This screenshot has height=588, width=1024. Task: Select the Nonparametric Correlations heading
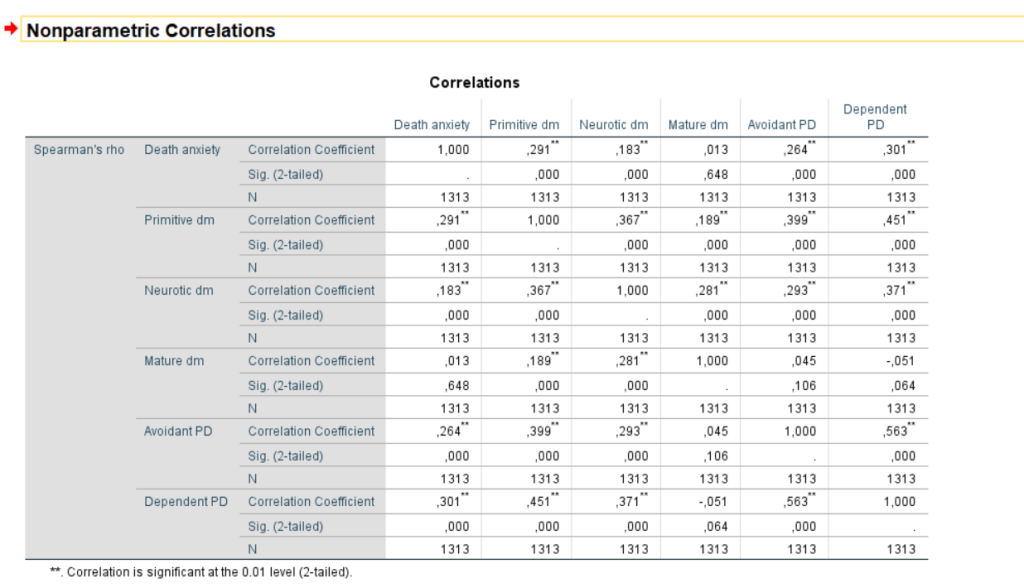point(151,31)
